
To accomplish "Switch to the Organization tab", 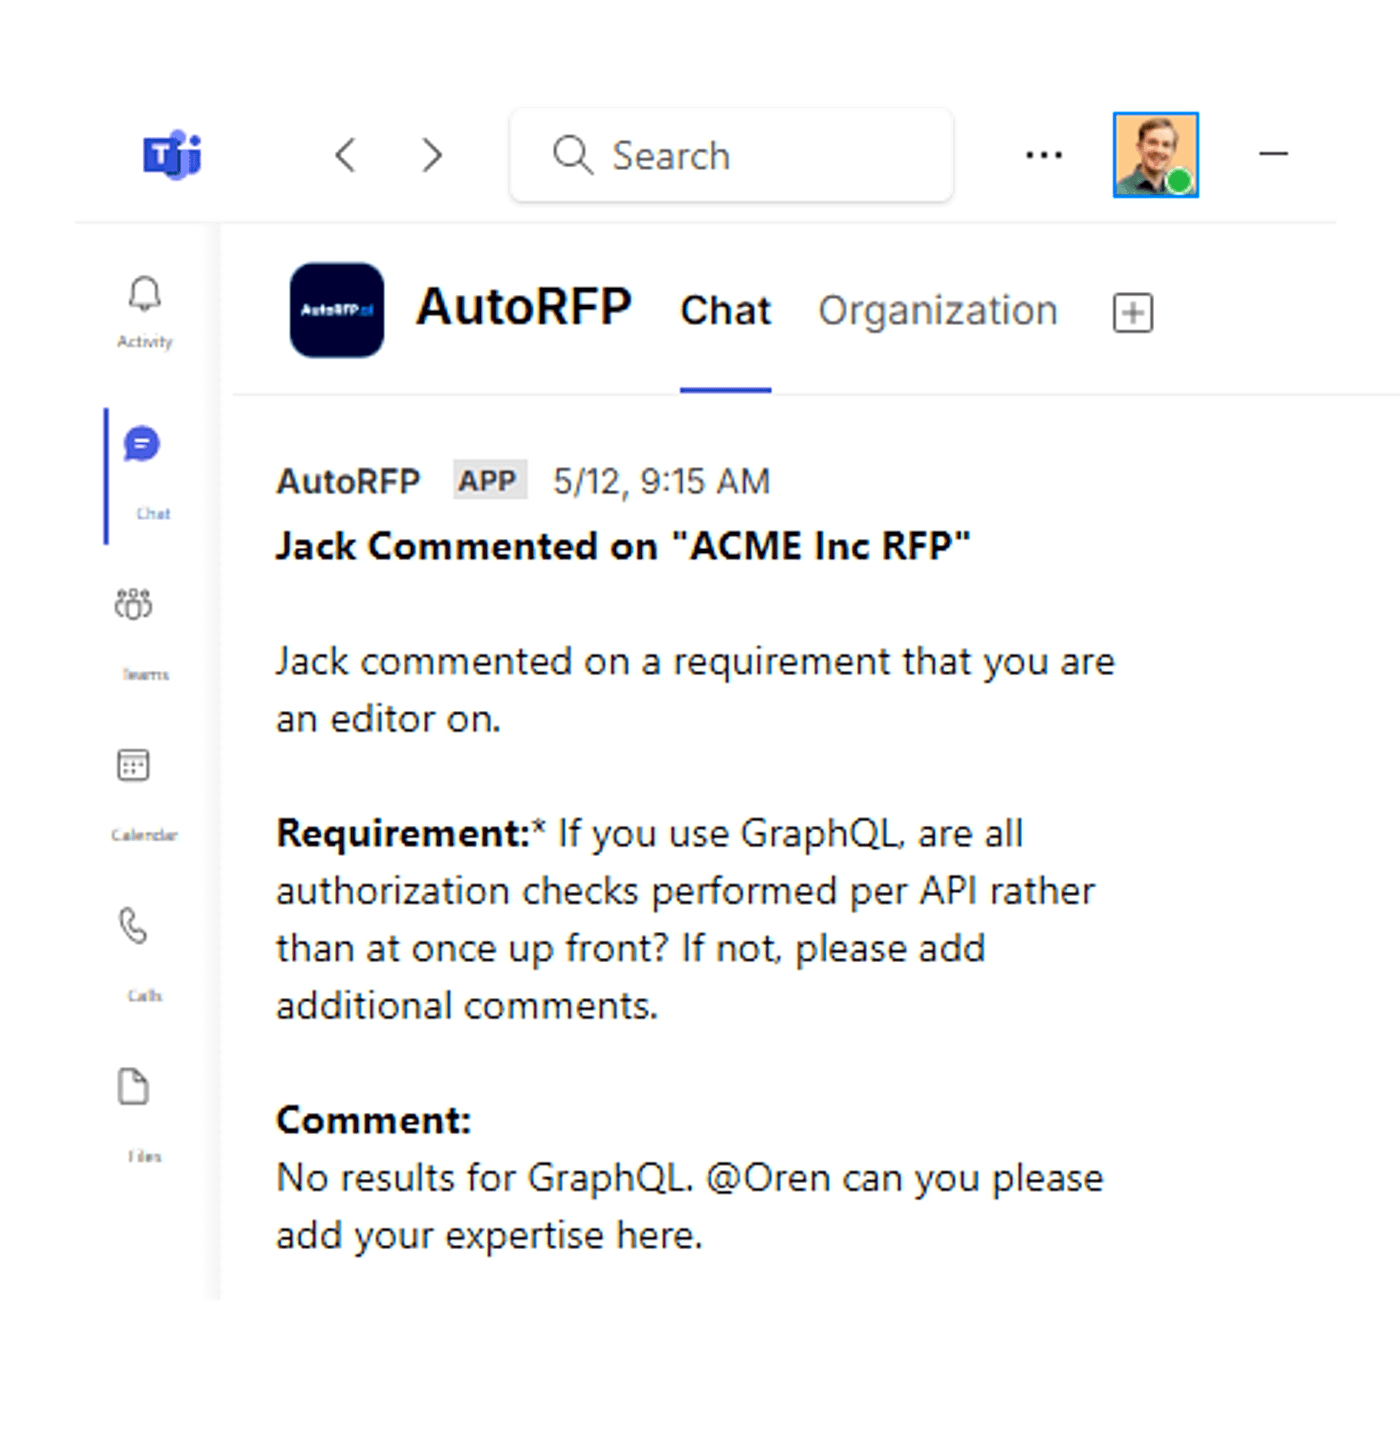I will coord(938,311).
